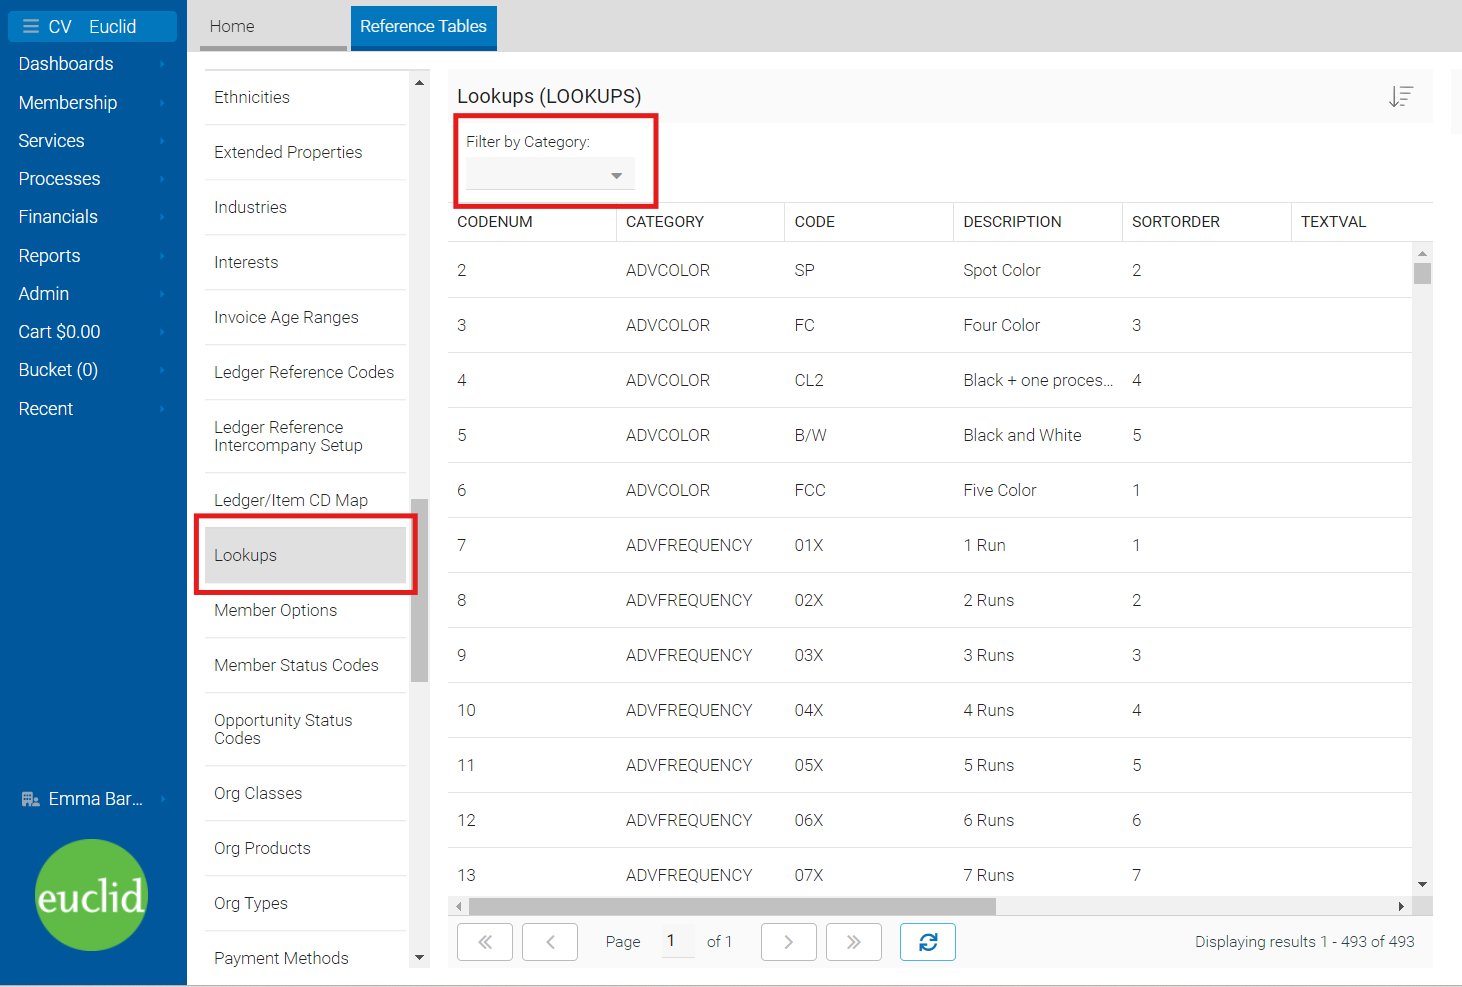This screenshot has width=1462, height=987.
Task: Click the reference list scrollbar thumb
Action: 419,590
